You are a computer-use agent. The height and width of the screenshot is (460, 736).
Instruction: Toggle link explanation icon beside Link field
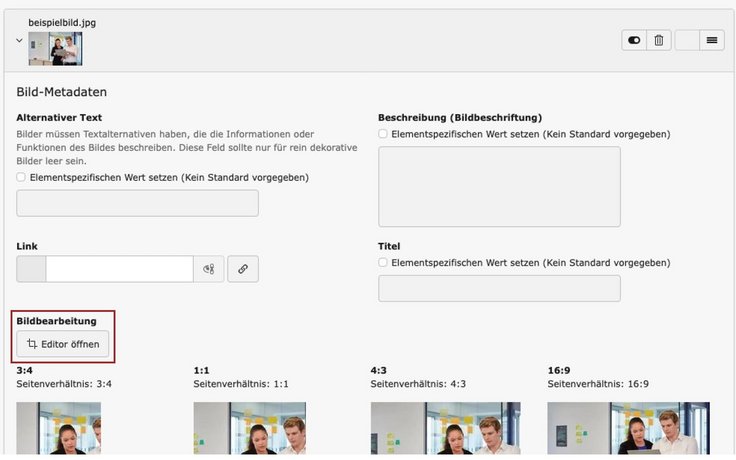(209, 269)
